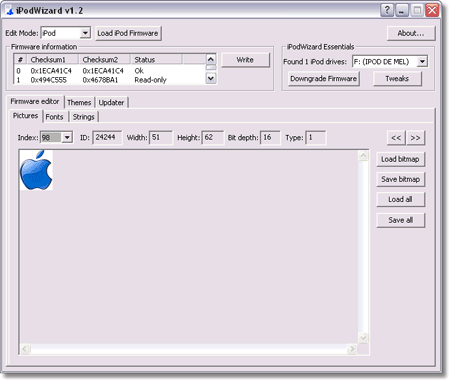This screenshot has height=381, width=450.
Task: Click the Save bitmap button
Action: click(400, 179)
